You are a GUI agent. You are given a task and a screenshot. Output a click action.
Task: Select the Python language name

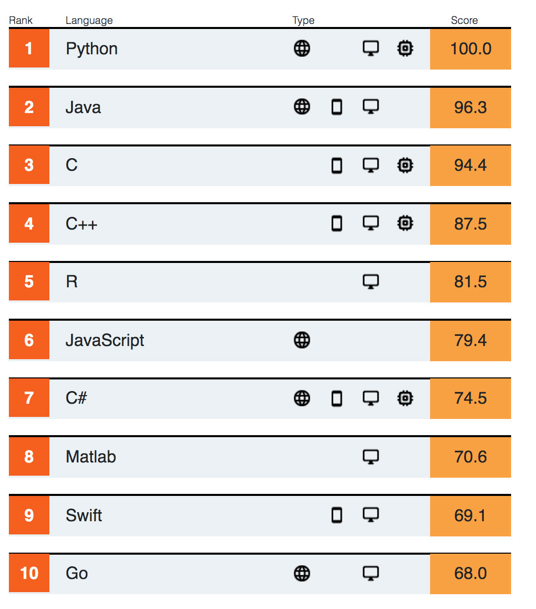pos(92,49)
